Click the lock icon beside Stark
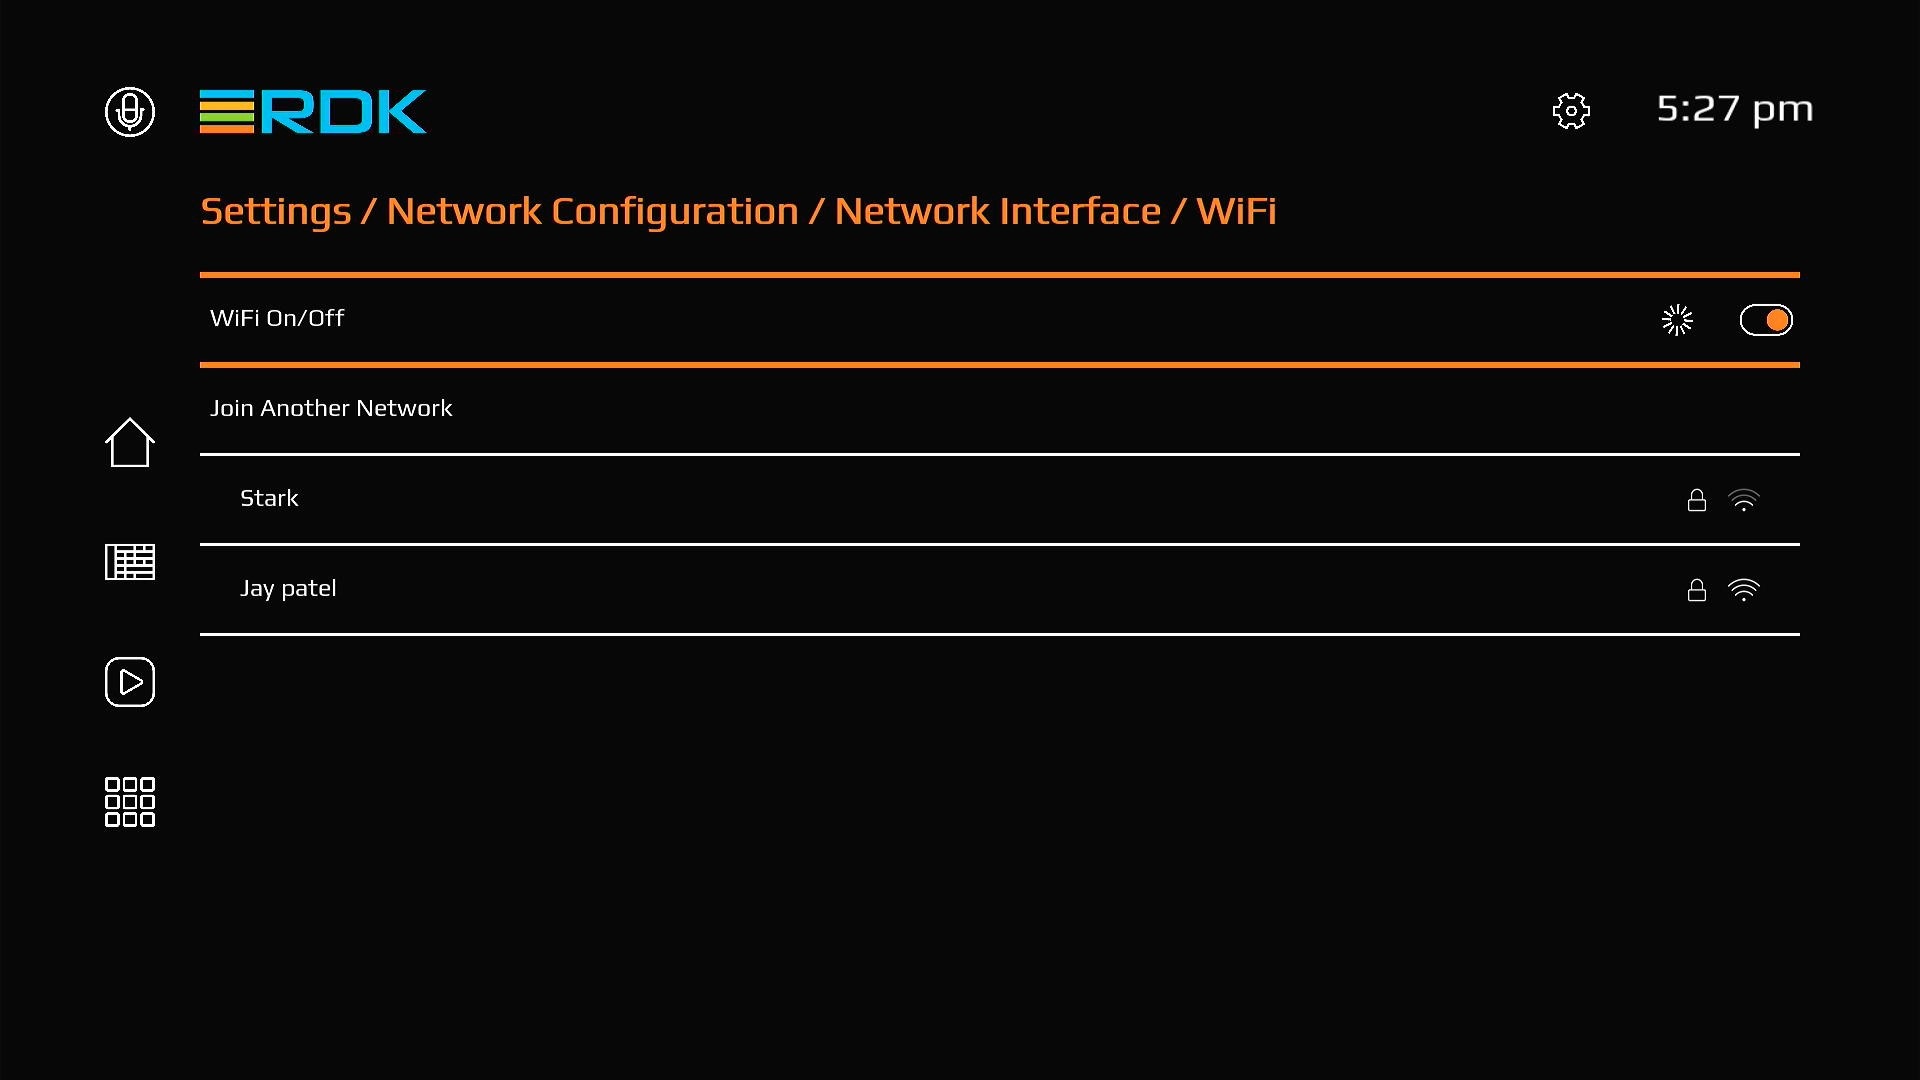Image resolution: width=1920 pixels, height=1080 pixels. click(1697, 500)
